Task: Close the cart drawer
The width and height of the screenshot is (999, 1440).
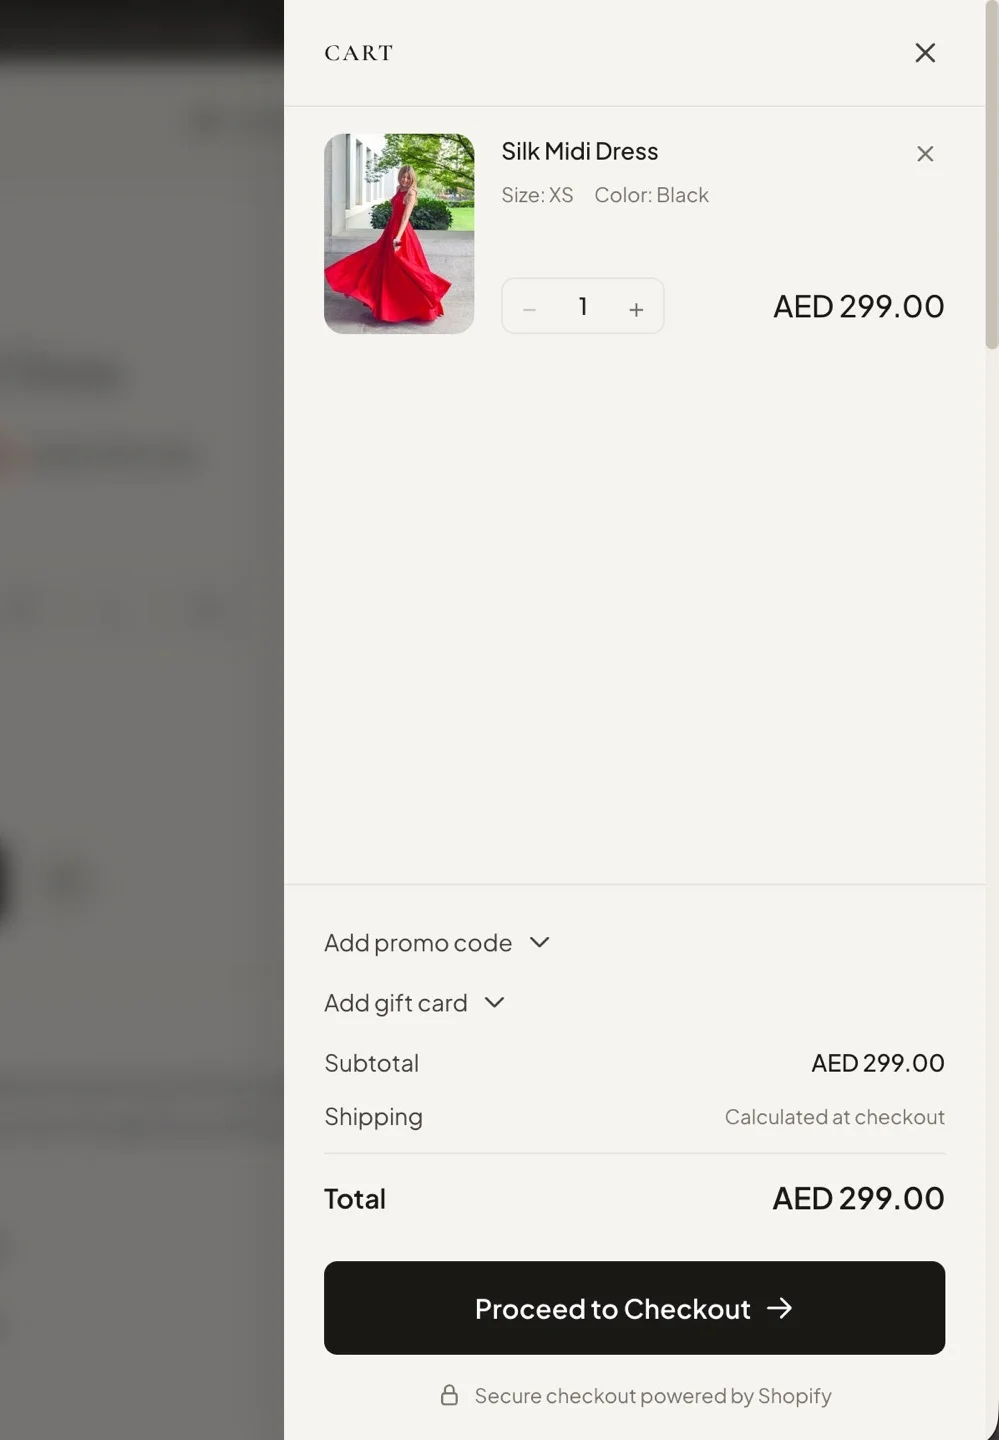Action: tap(925, 53)
